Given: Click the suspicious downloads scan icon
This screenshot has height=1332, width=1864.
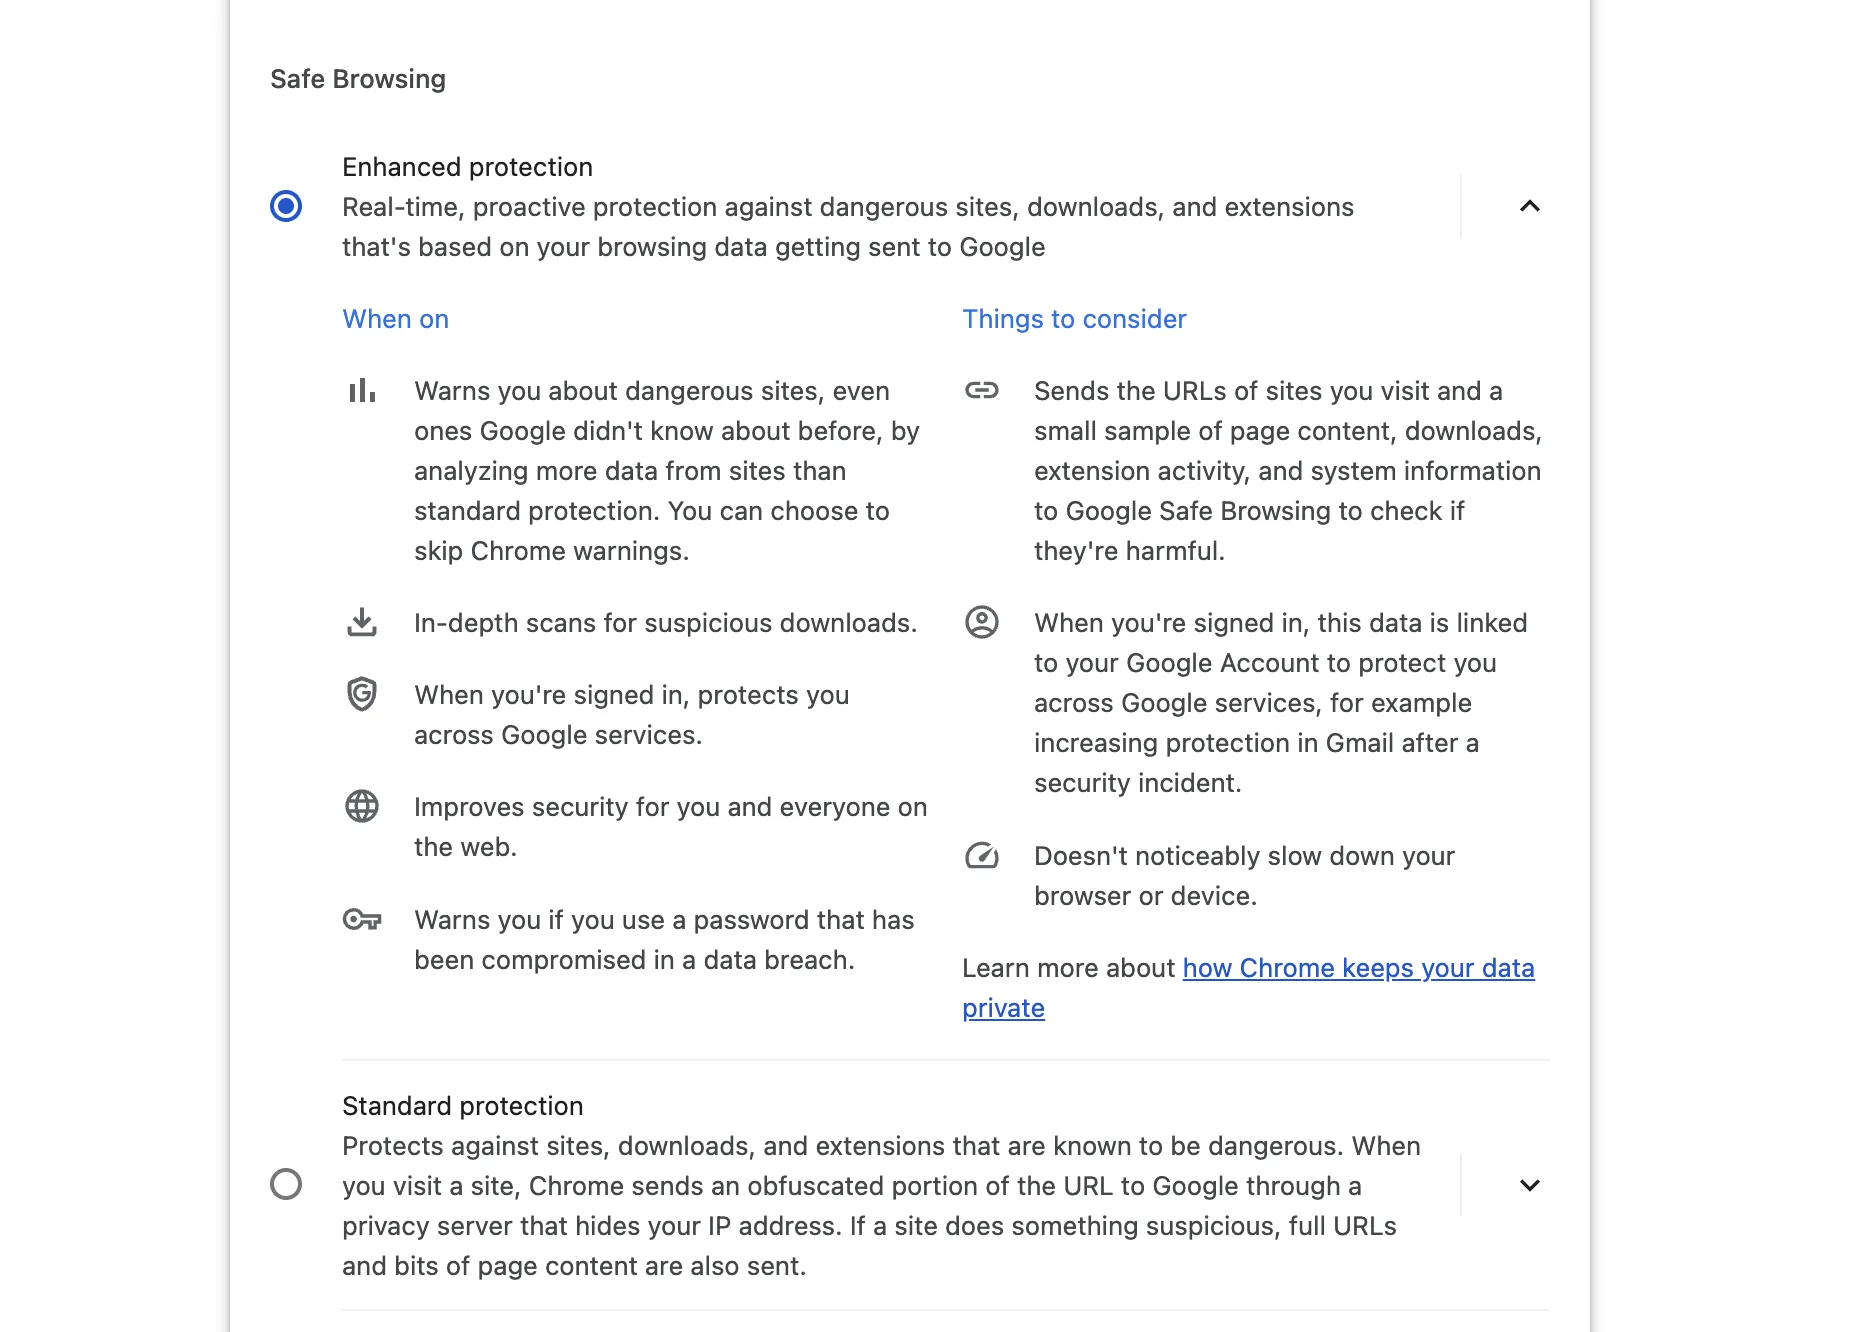Looking at the screenshot, I should 362,622.
